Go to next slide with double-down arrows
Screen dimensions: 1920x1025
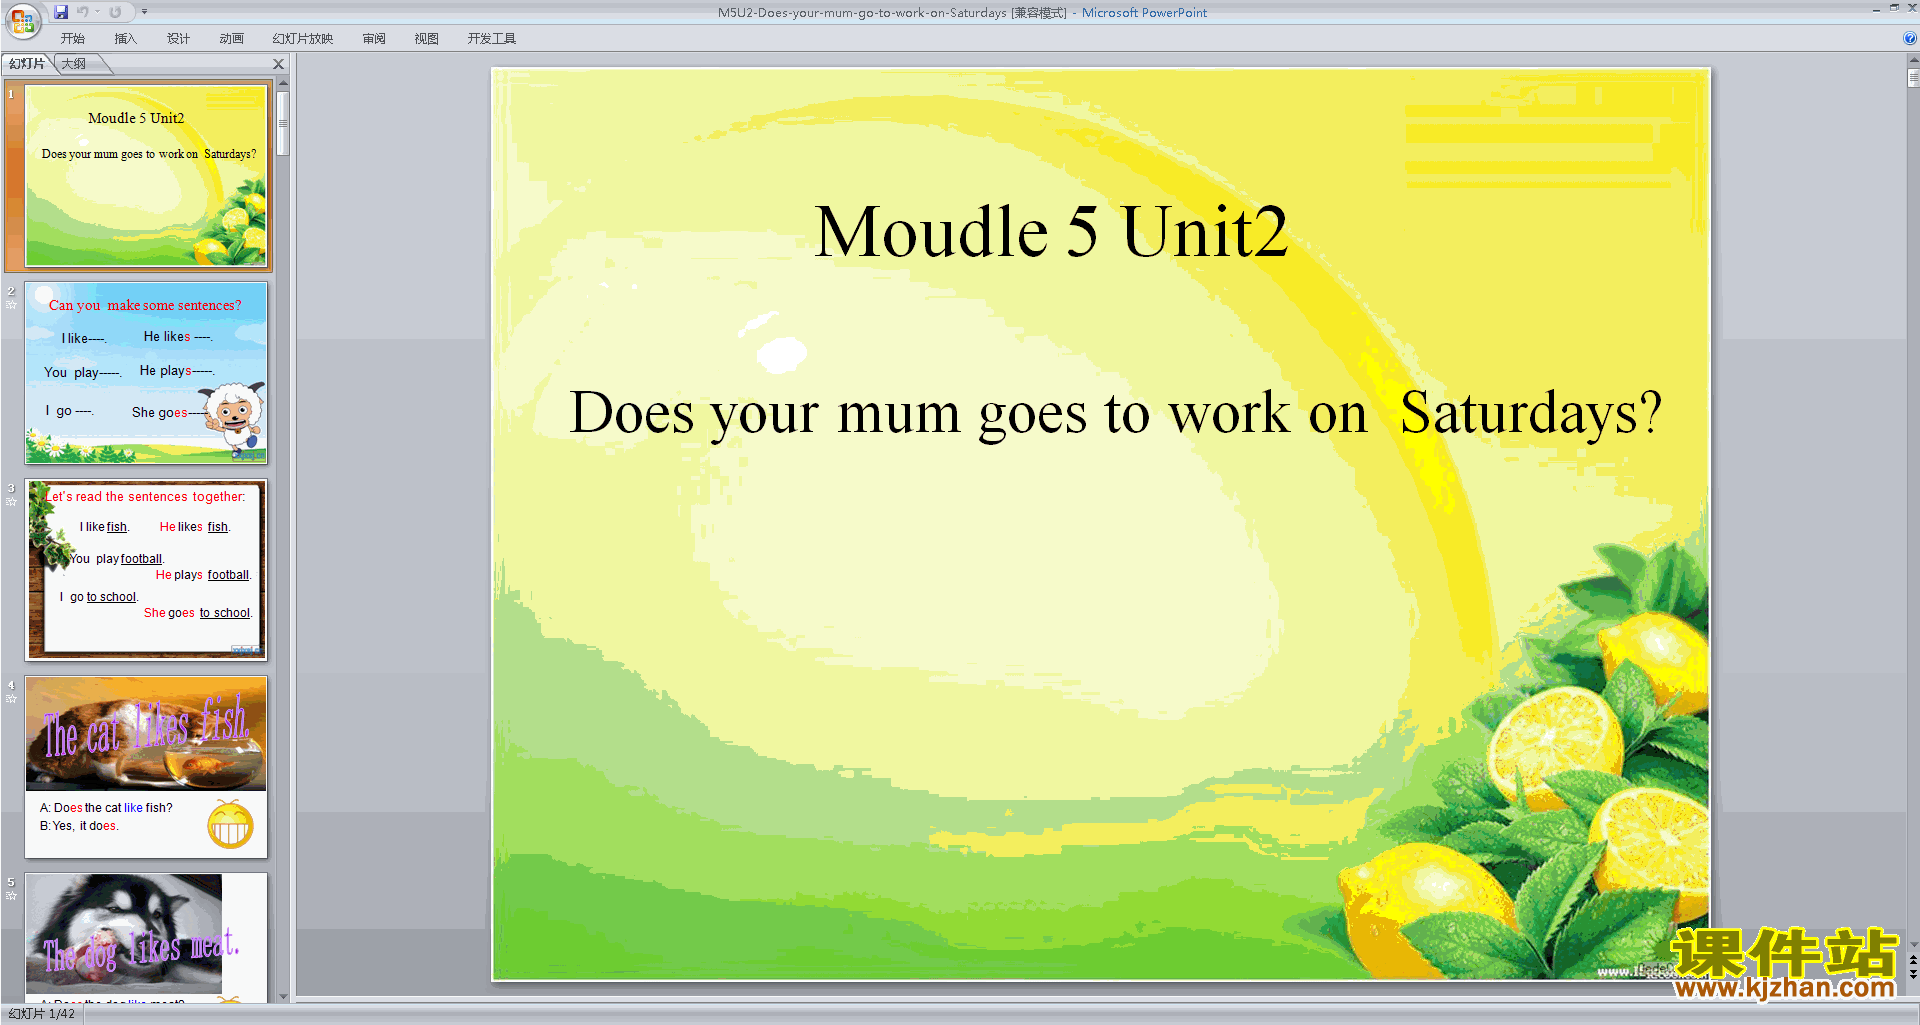pos(1913,974)
